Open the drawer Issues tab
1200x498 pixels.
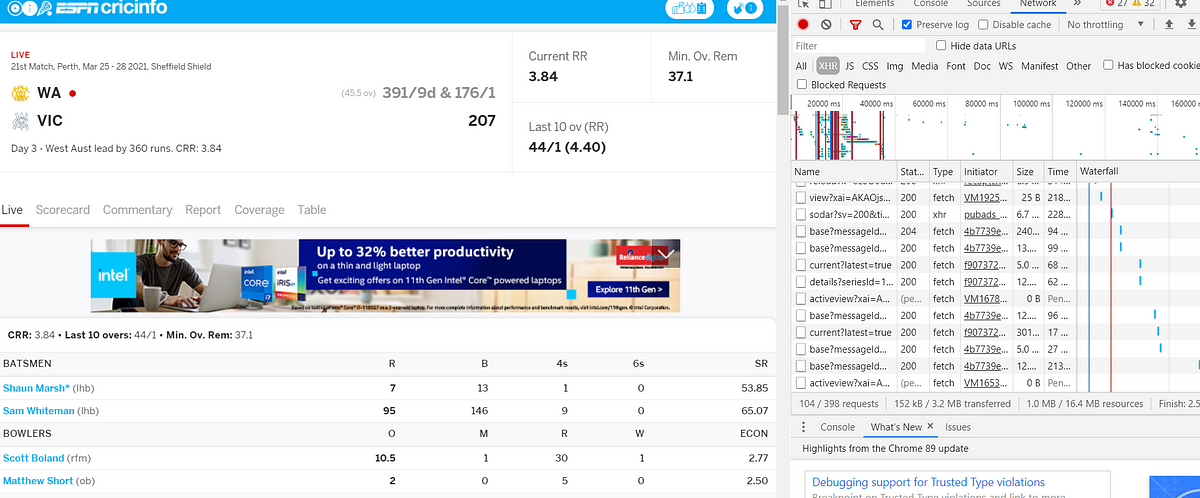958,427
